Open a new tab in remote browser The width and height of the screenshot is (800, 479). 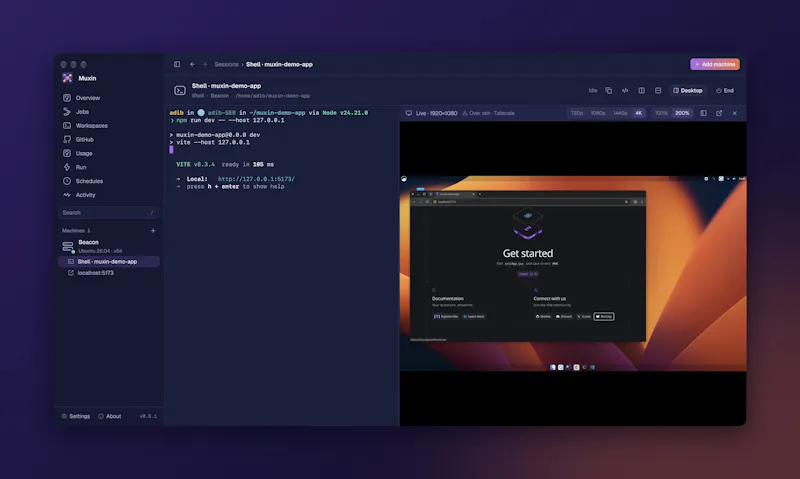[480, 194]
